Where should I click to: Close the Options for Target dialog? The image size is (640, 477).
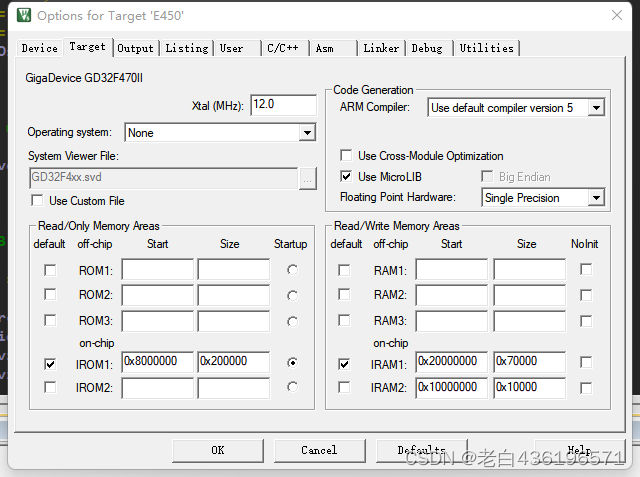617,15
